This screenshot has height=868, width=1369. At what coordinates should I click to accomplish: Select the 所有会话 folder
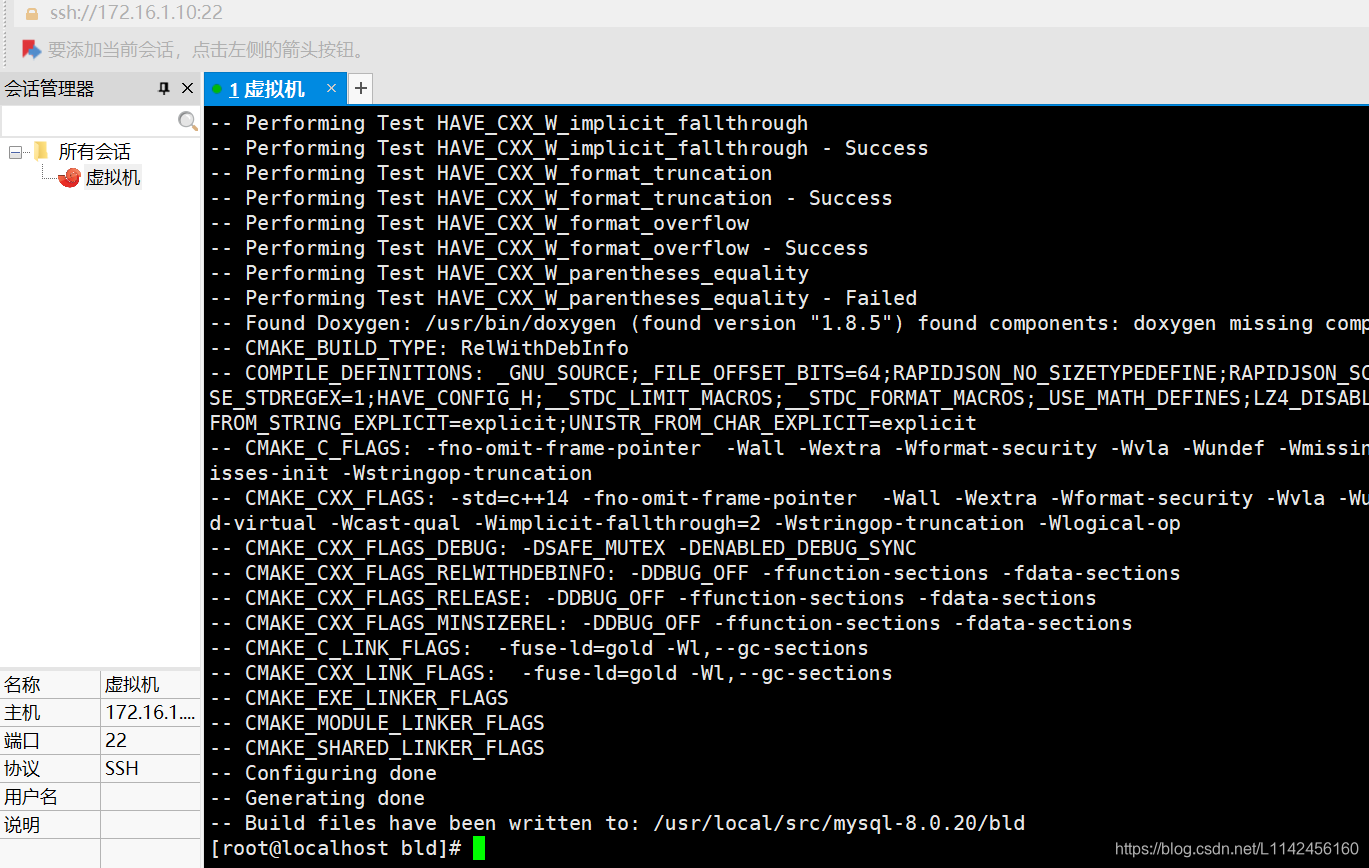pos(94,152)
